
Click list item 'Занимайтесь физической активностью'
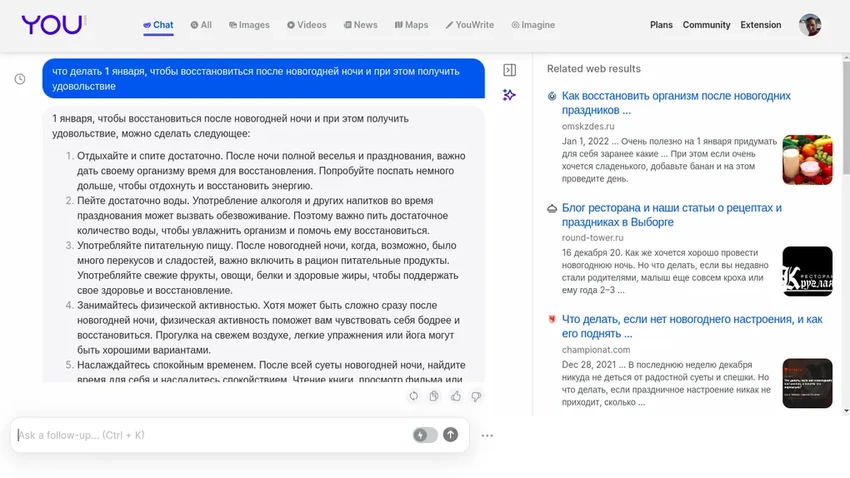(x=267, y=328)
